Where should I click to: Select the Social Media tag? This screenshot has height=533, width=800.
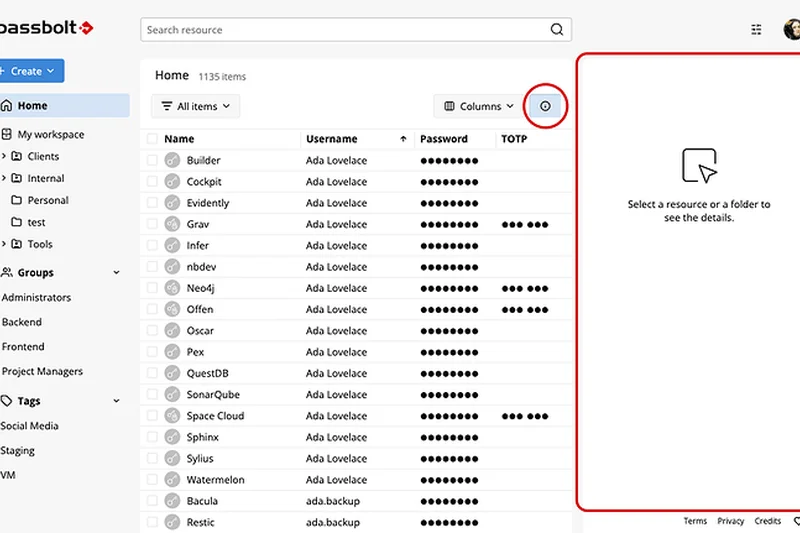(30, 426)
